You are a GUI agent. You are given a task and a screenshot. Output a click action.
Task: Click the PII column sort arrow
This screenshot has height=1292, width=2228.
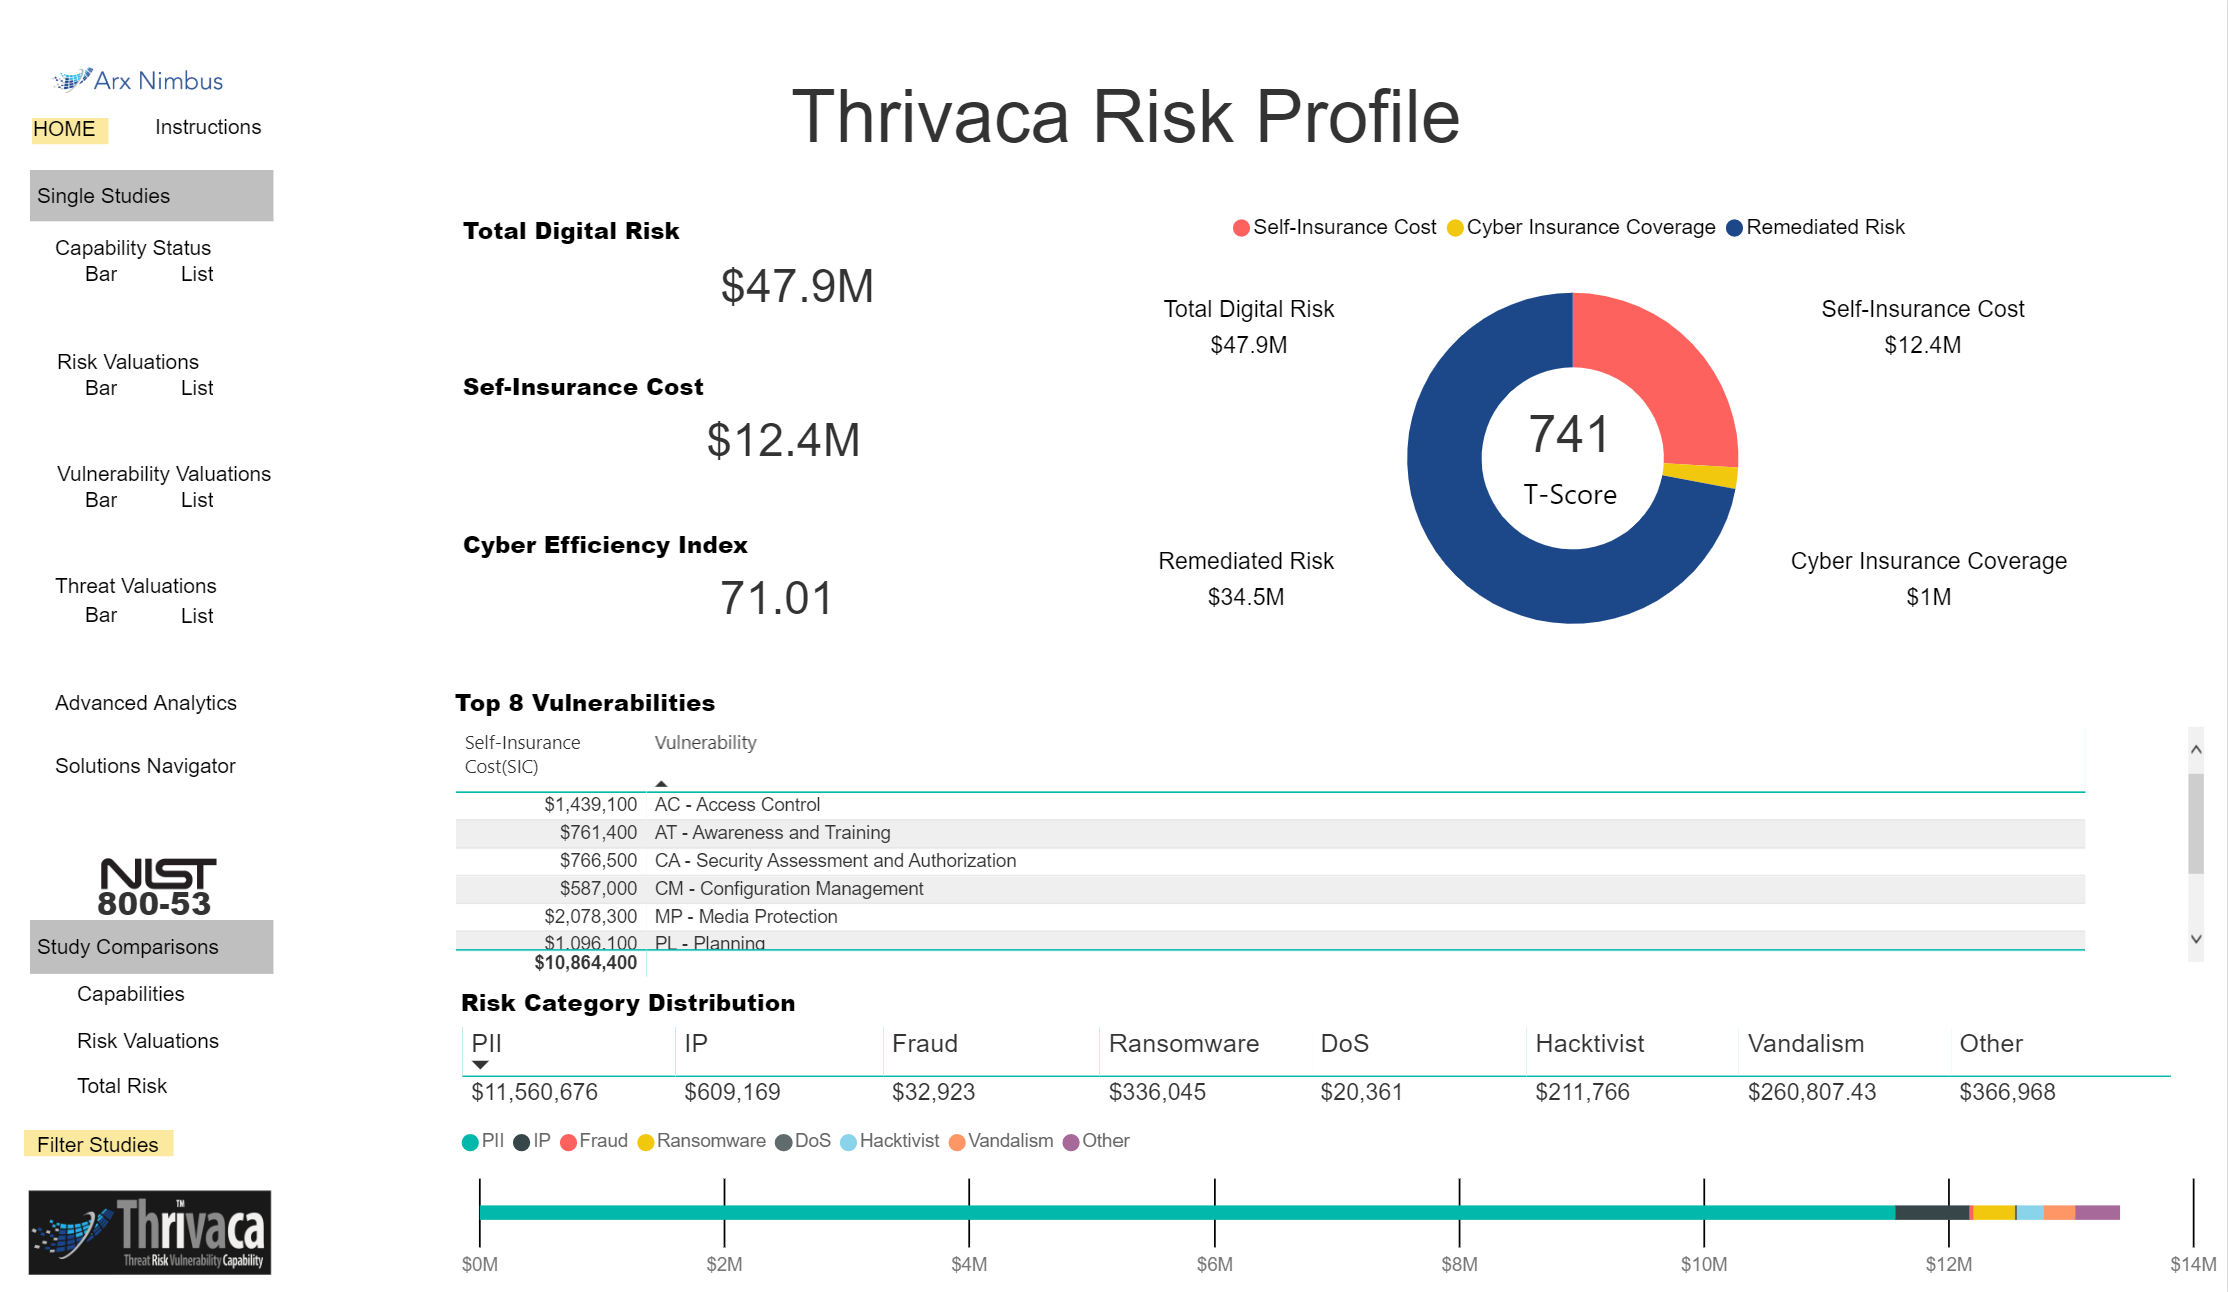[x=480, y=1065]
